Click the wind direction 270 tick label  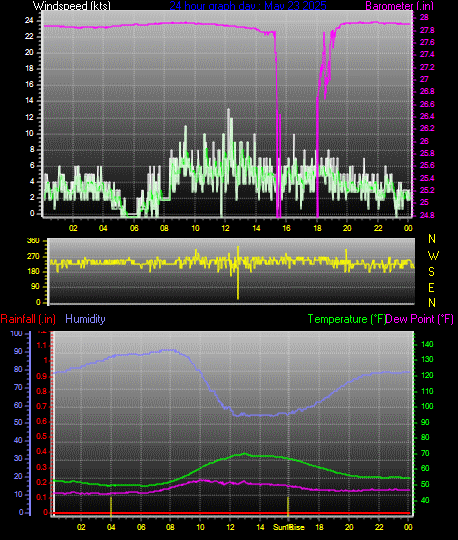tap(33, 257)
